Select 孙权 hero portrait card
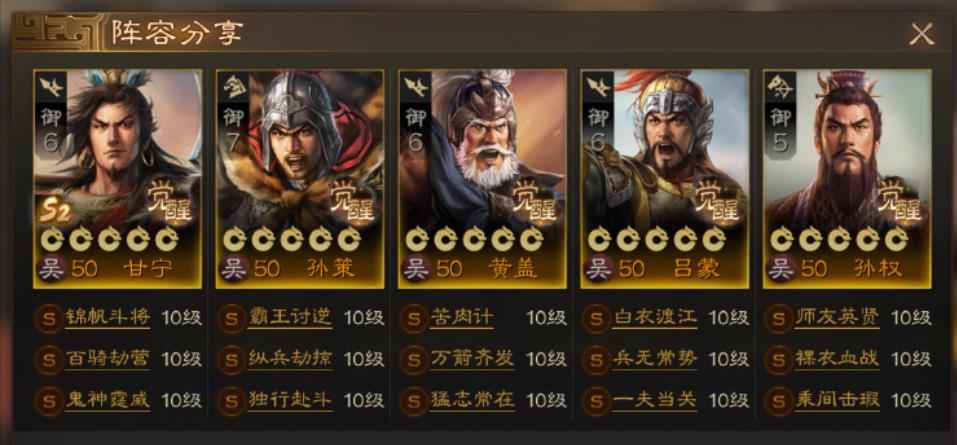The image size is (957, 445). pyautogui.click(x=847, y=179)
